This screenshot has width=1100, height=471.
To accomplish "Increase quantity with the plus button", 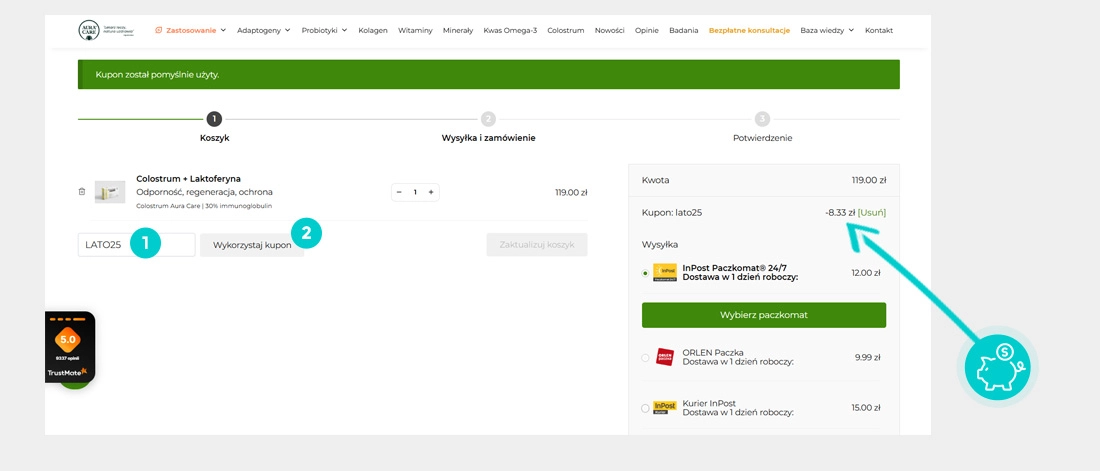I will pos(431,192).
